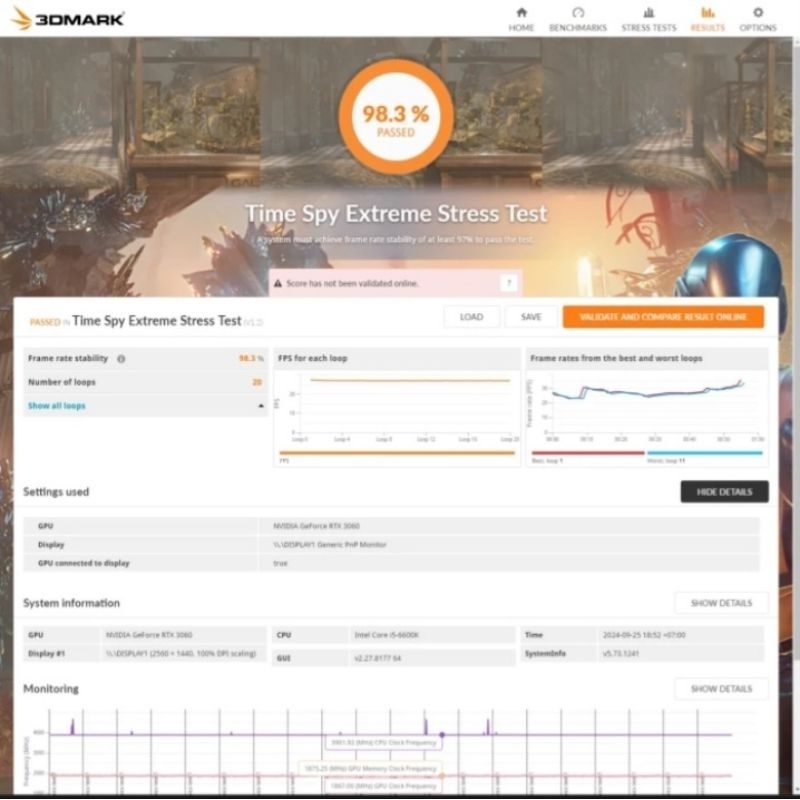The height and width of the screenshot is (800, 800).
Task: Click the GPU Memory Clock Frequency tooltip
Action: 370,768
